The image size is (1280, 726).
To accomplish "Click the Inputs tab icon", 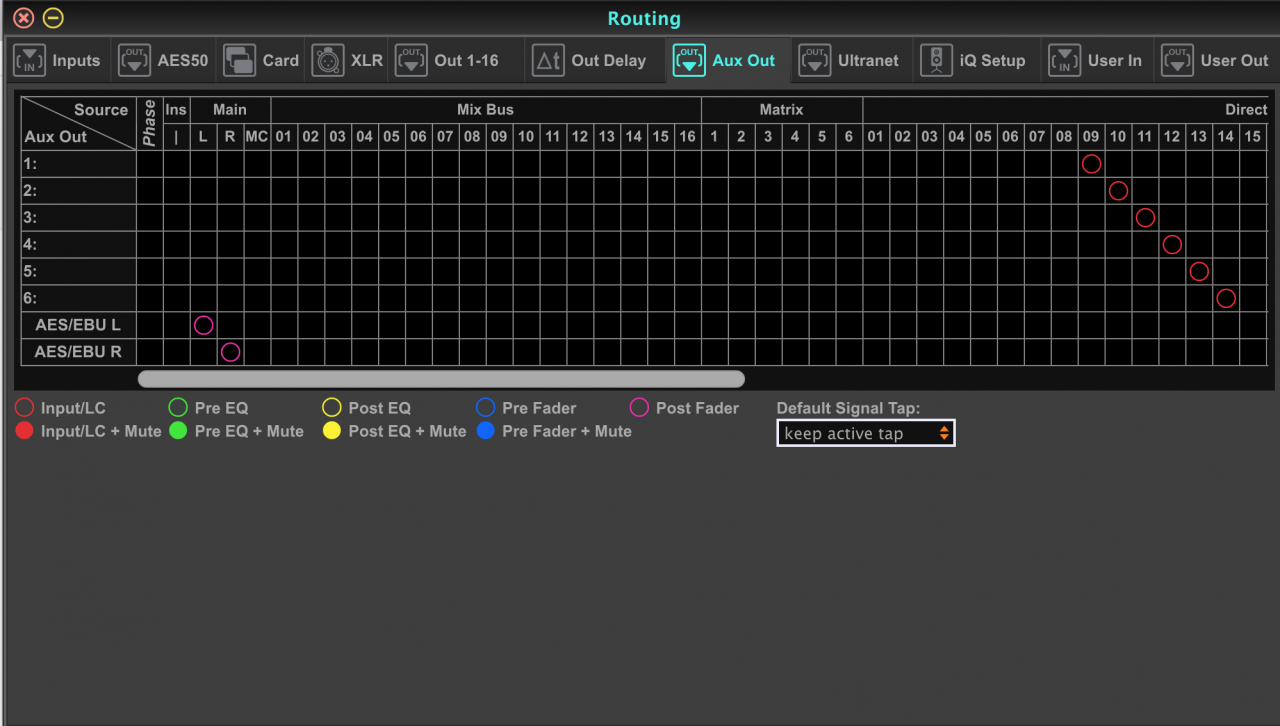I will point(29,60).
